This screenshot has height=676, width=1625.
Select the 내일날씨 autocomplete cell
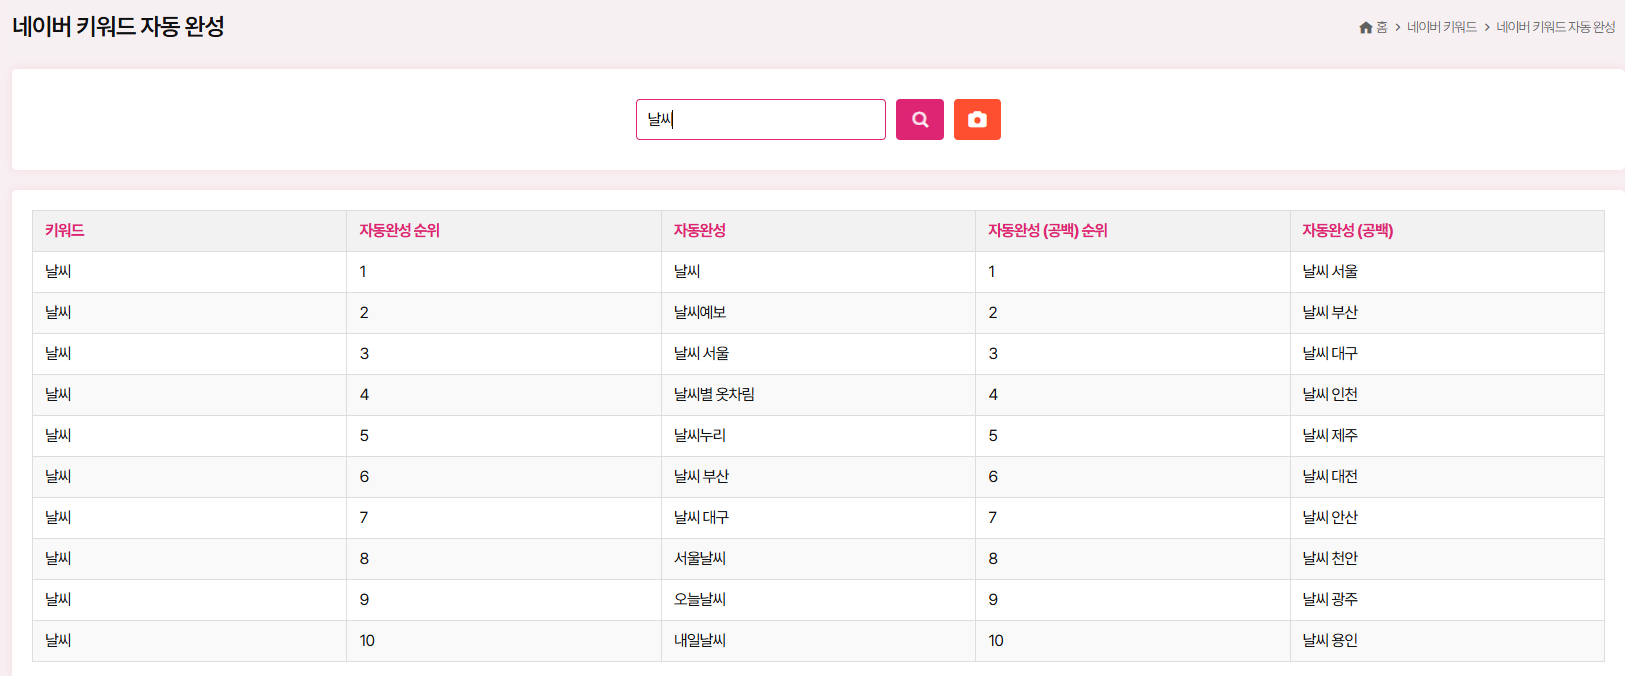818,640
